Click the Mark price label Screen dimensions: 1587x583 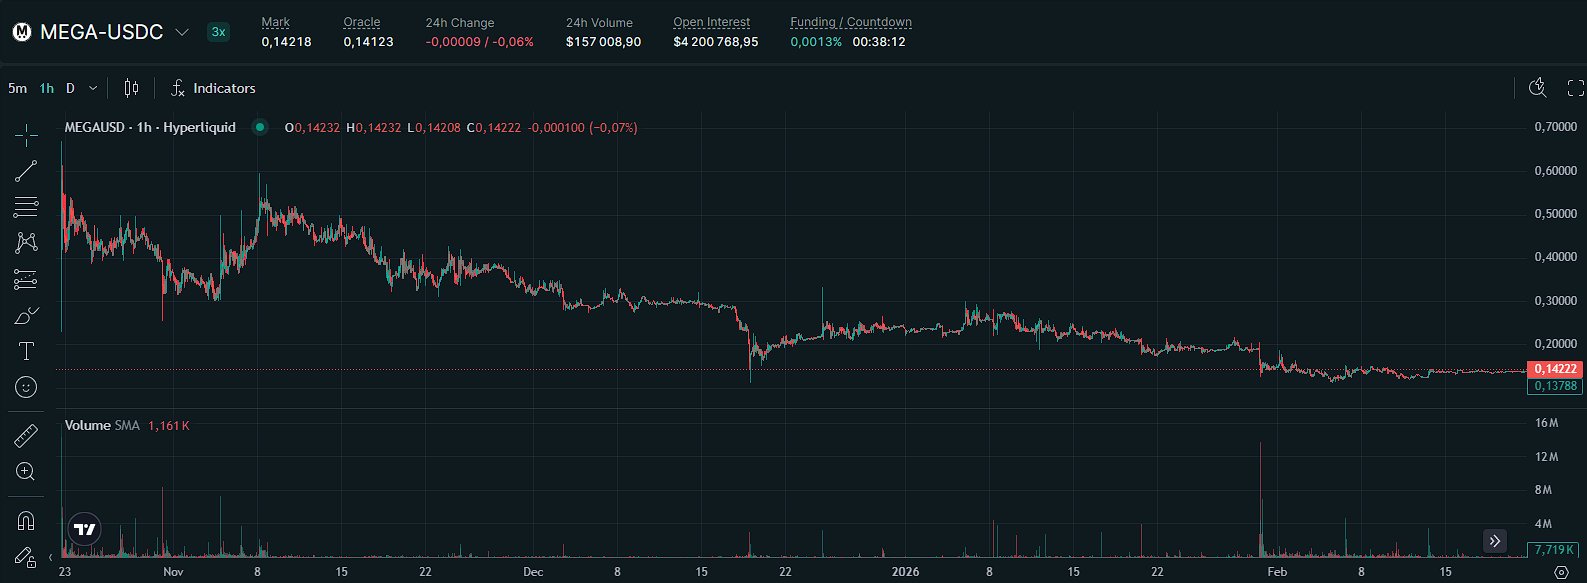point(276,22)
